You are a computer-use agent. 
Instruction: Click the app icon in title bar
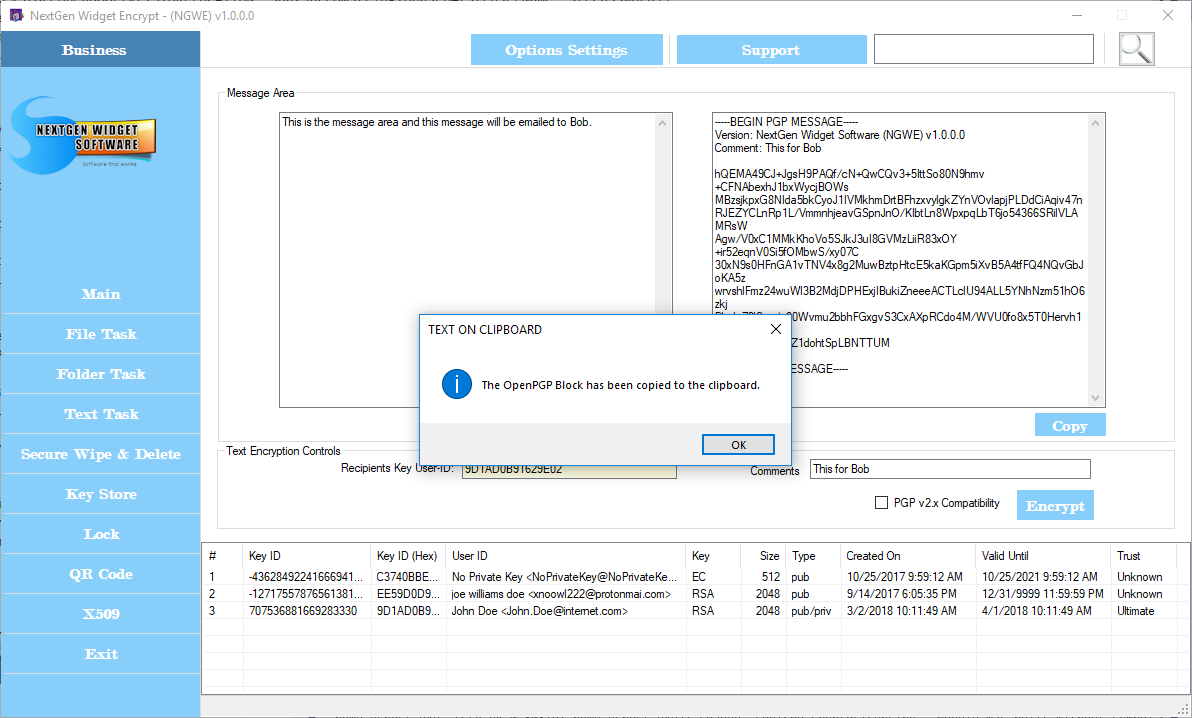click(16, 15)
